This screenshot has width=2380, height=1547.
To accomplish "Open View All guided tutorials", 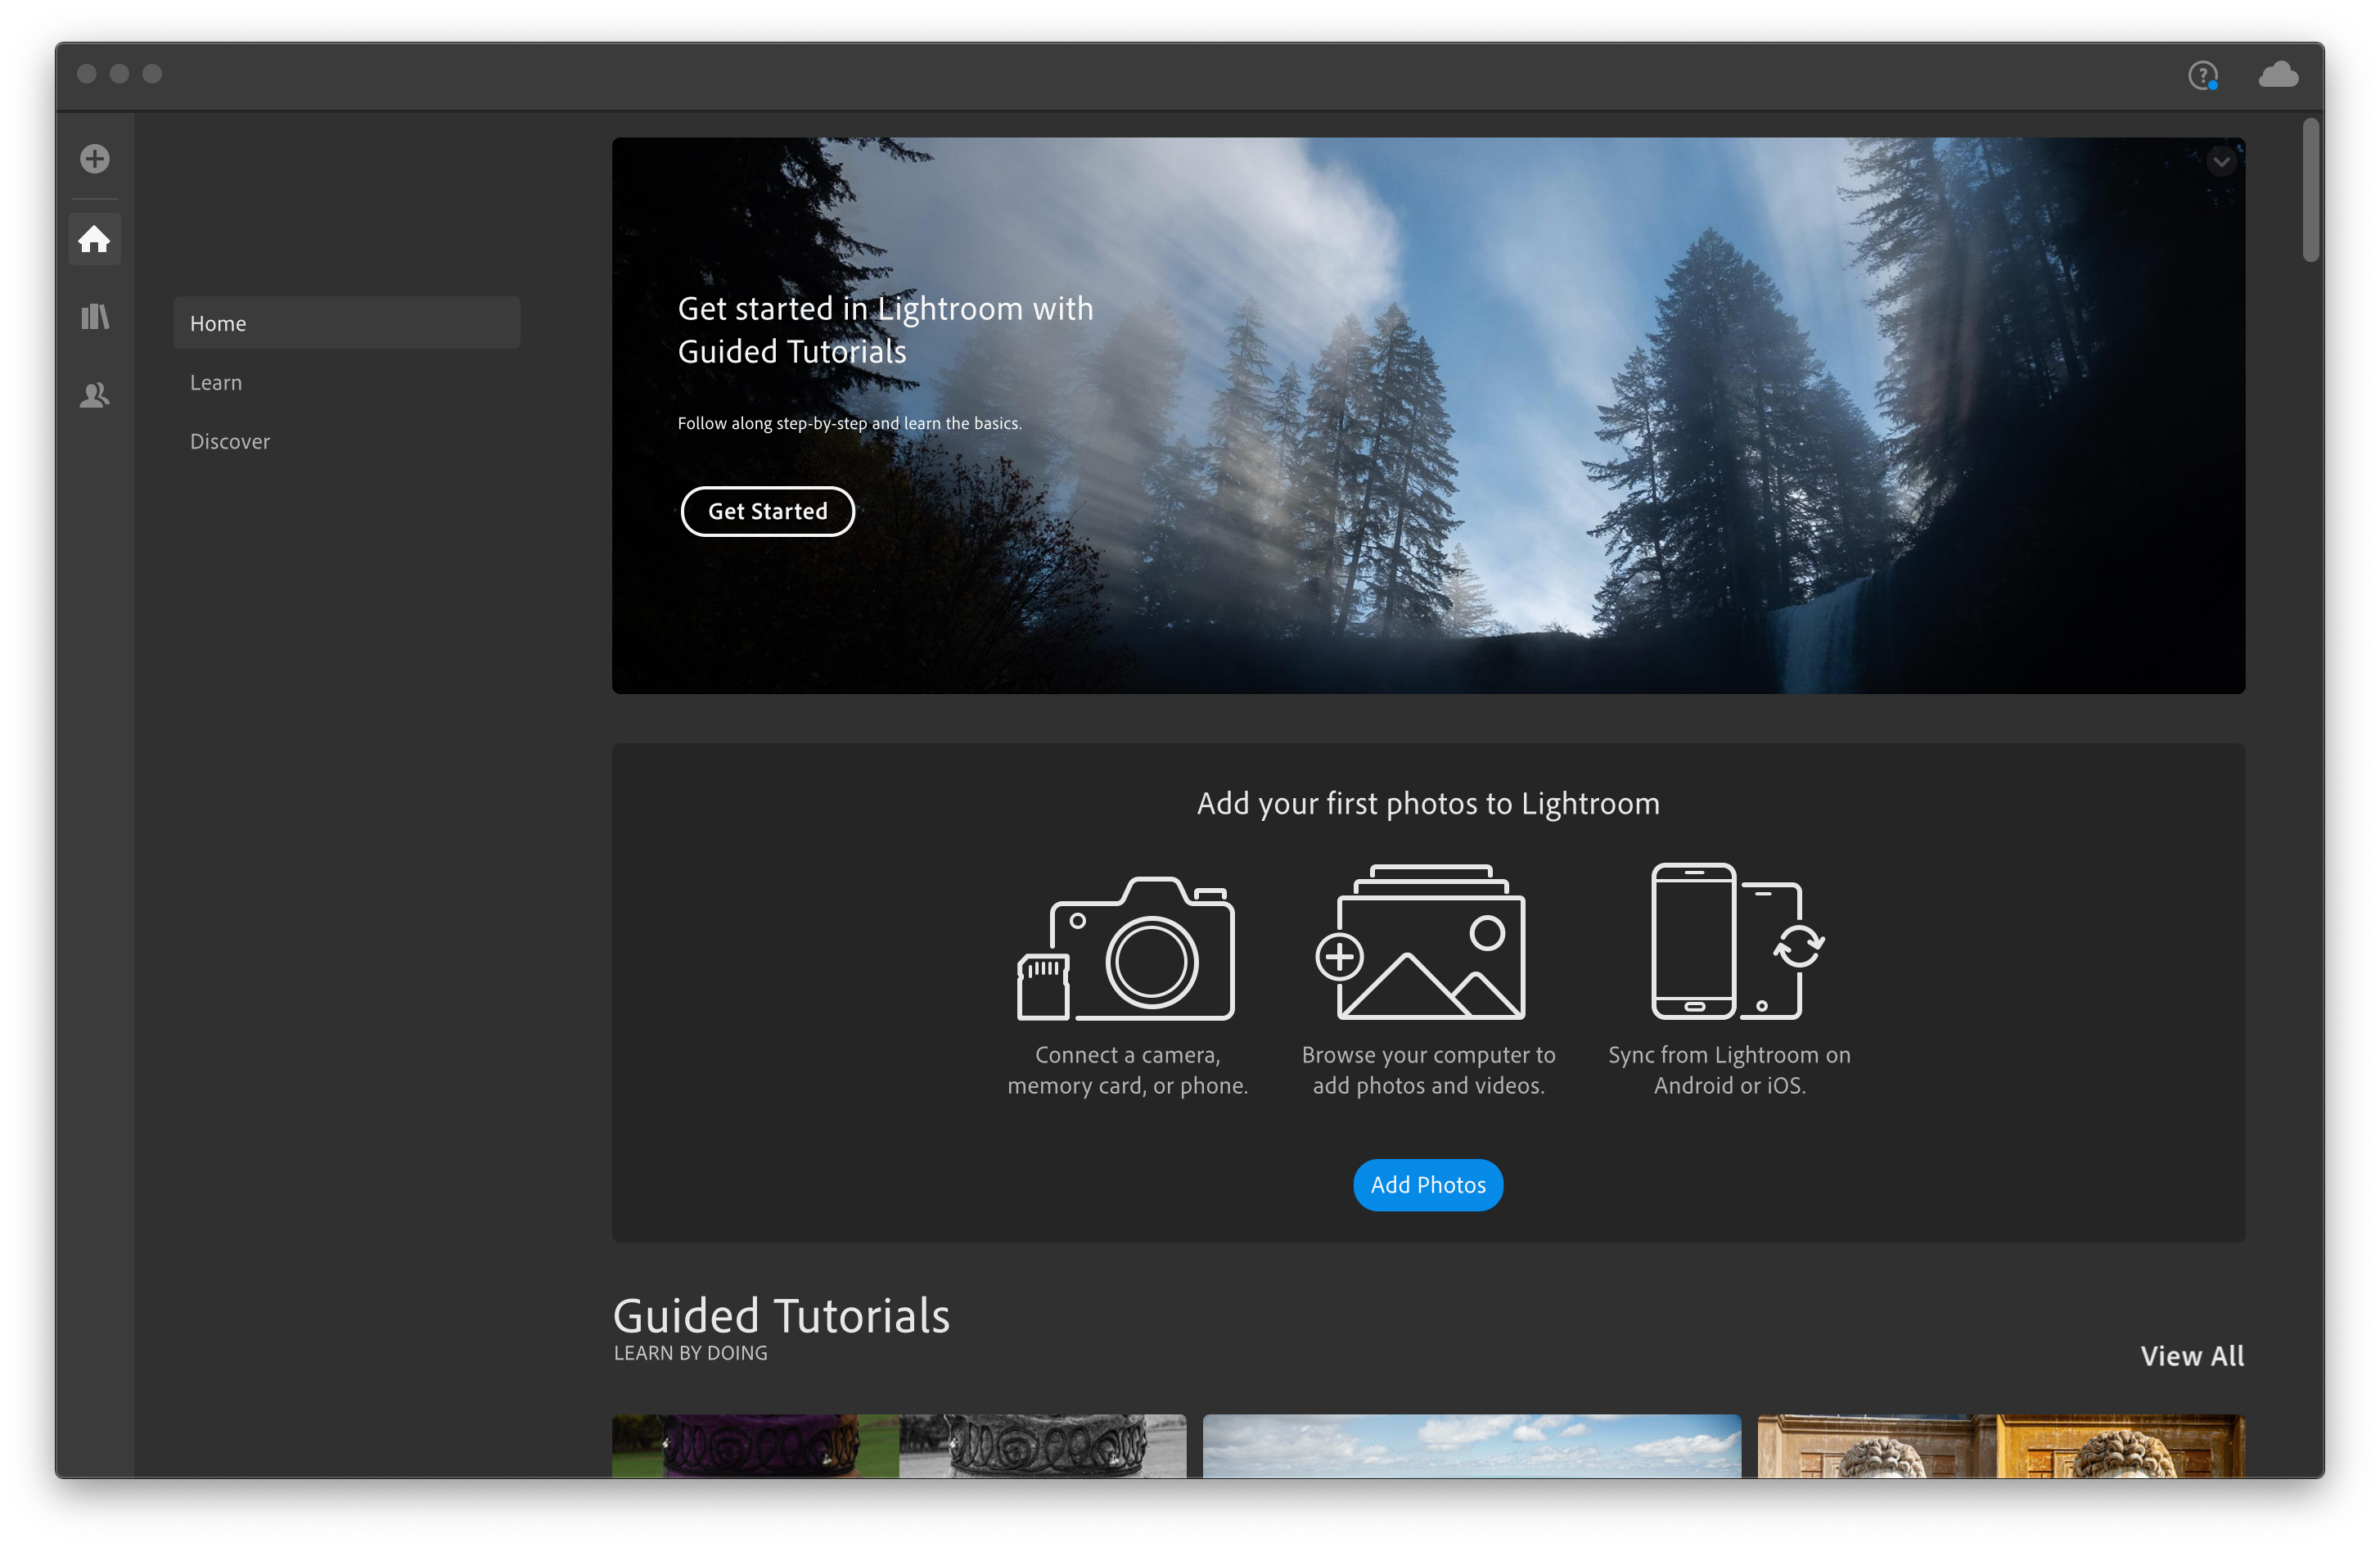I will pos(2192,1356).
